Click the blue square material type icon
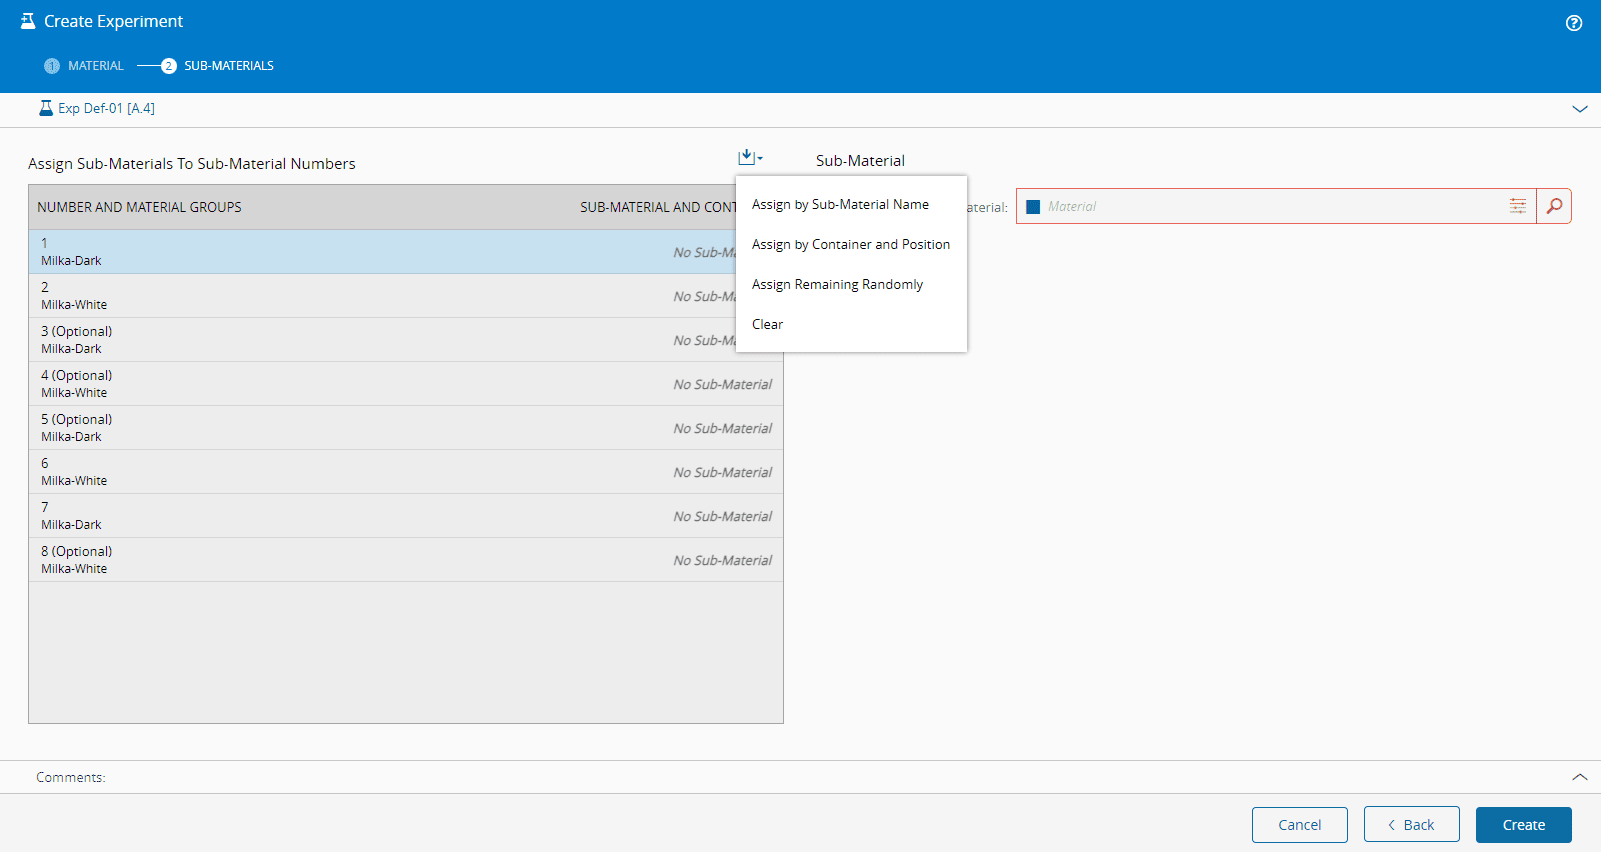Screen dimensions: 1601x852 (x=1033, y=207)
